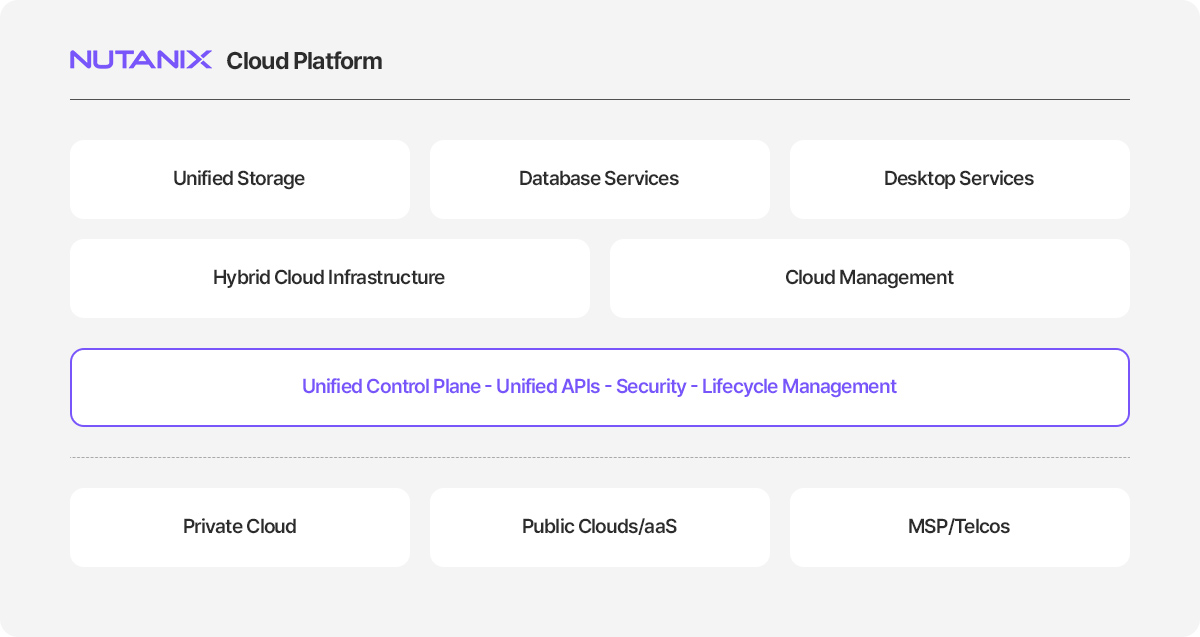Open the Unified Storage card

240,179
